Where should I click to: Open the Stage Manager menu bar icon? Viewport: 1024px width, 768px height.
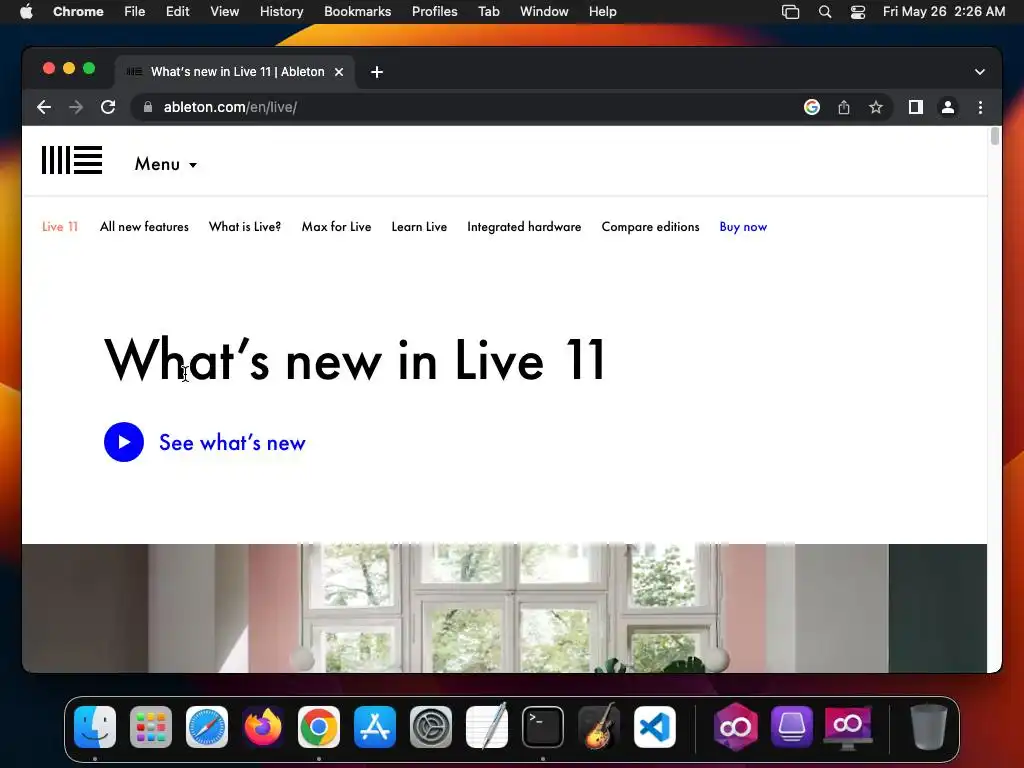(x=791, y=12)
